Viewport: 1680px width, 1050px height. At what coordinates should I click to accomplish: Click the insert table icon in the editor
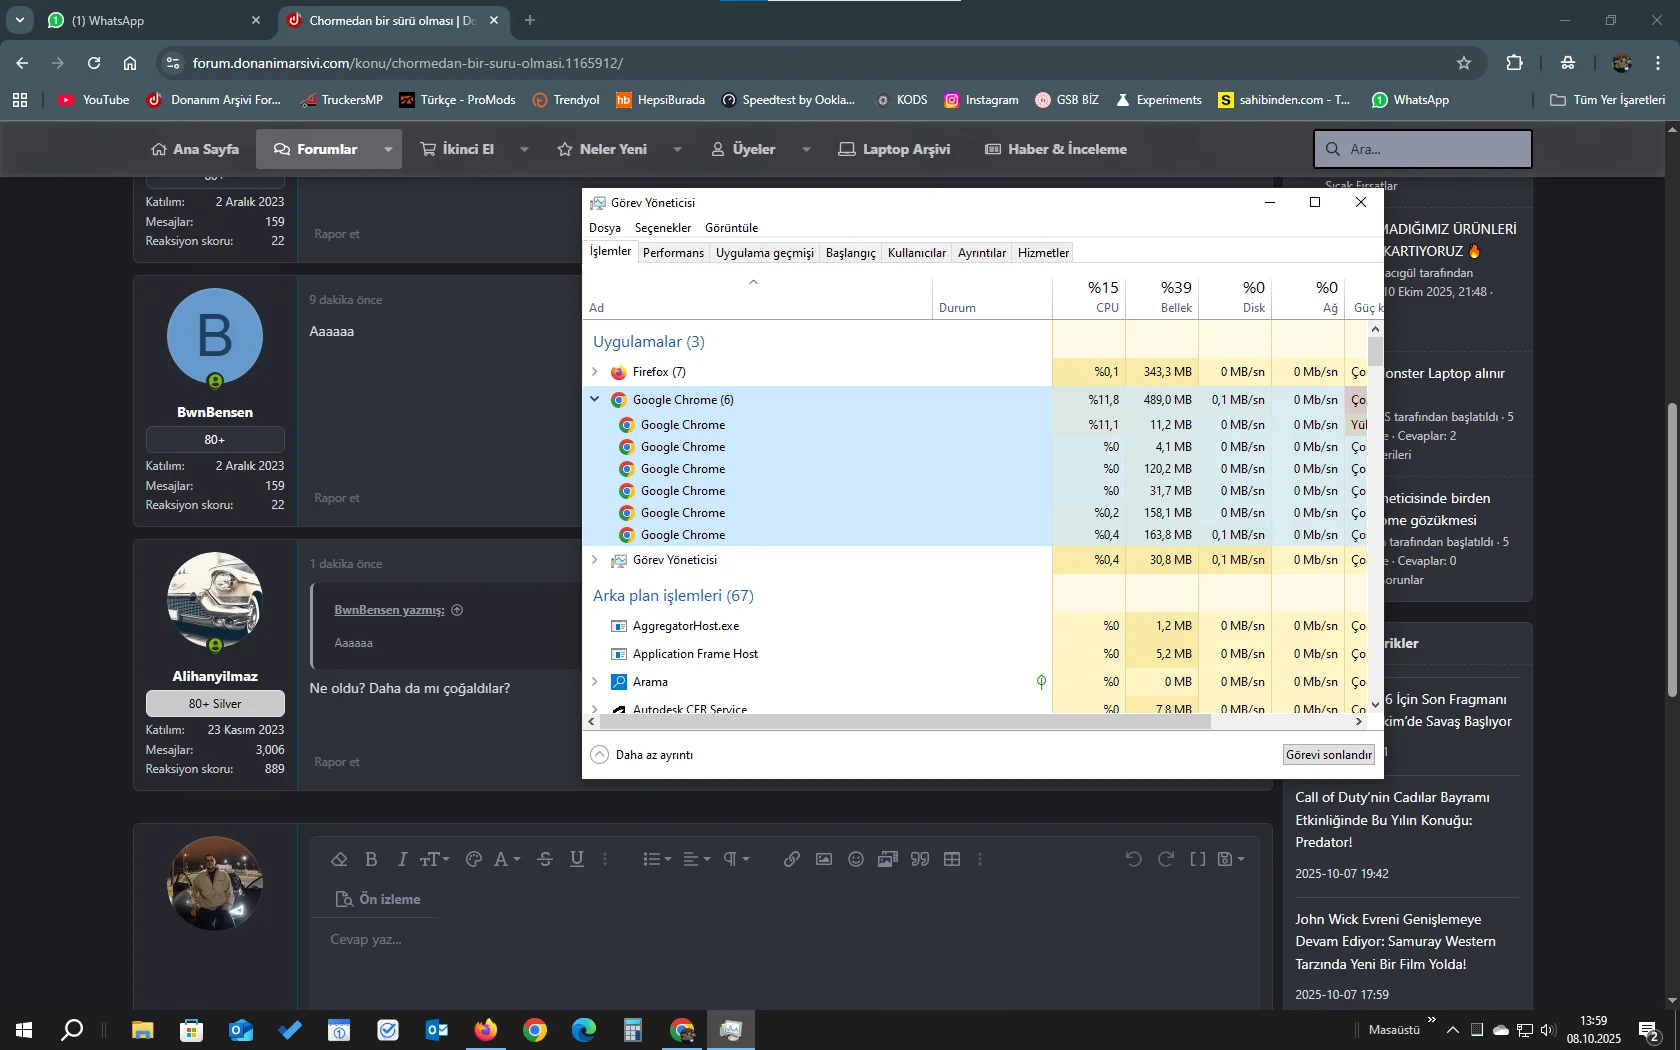pyautogui.click(x=952, y=859)
